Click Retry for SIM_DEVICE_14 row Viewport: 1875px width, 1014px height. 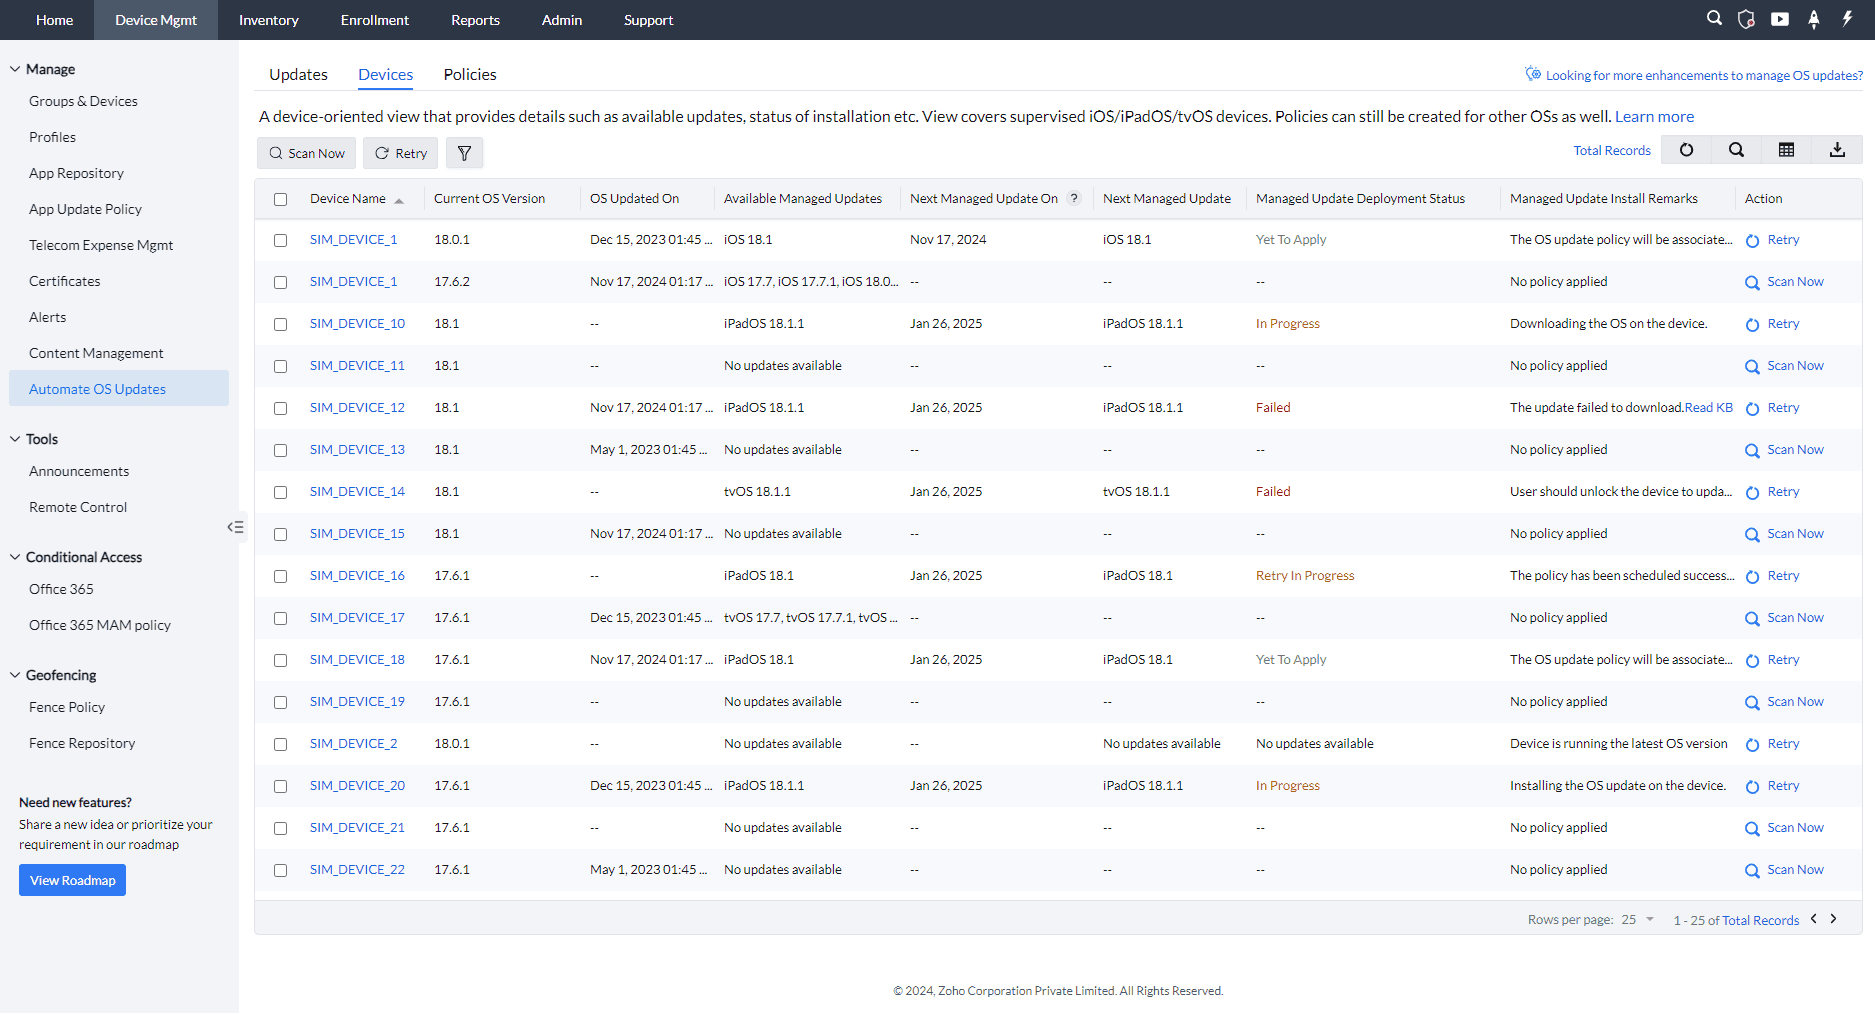1772,492
